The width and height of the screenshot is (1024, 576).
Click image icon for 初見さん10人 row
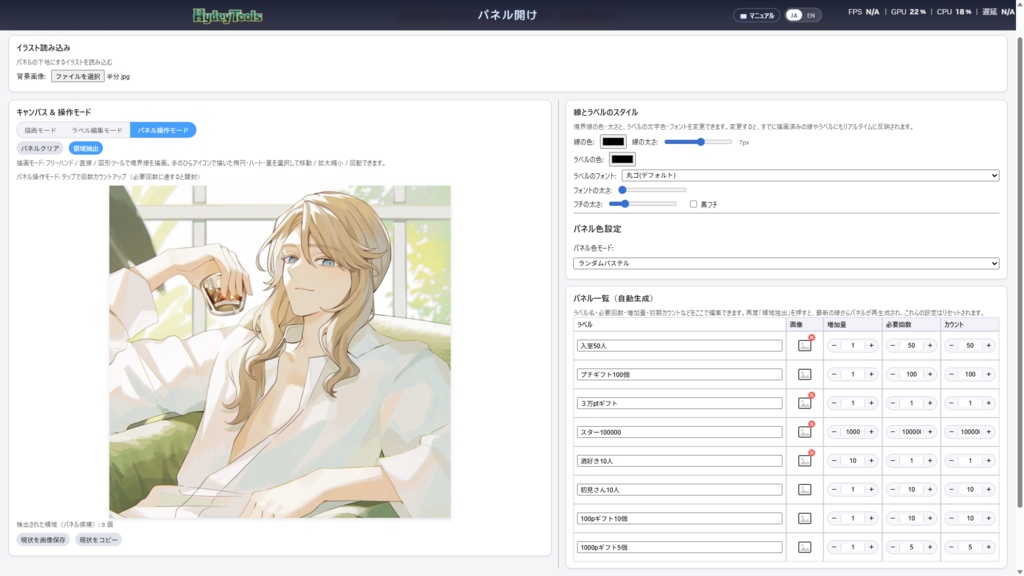click(x=805, y=489)
